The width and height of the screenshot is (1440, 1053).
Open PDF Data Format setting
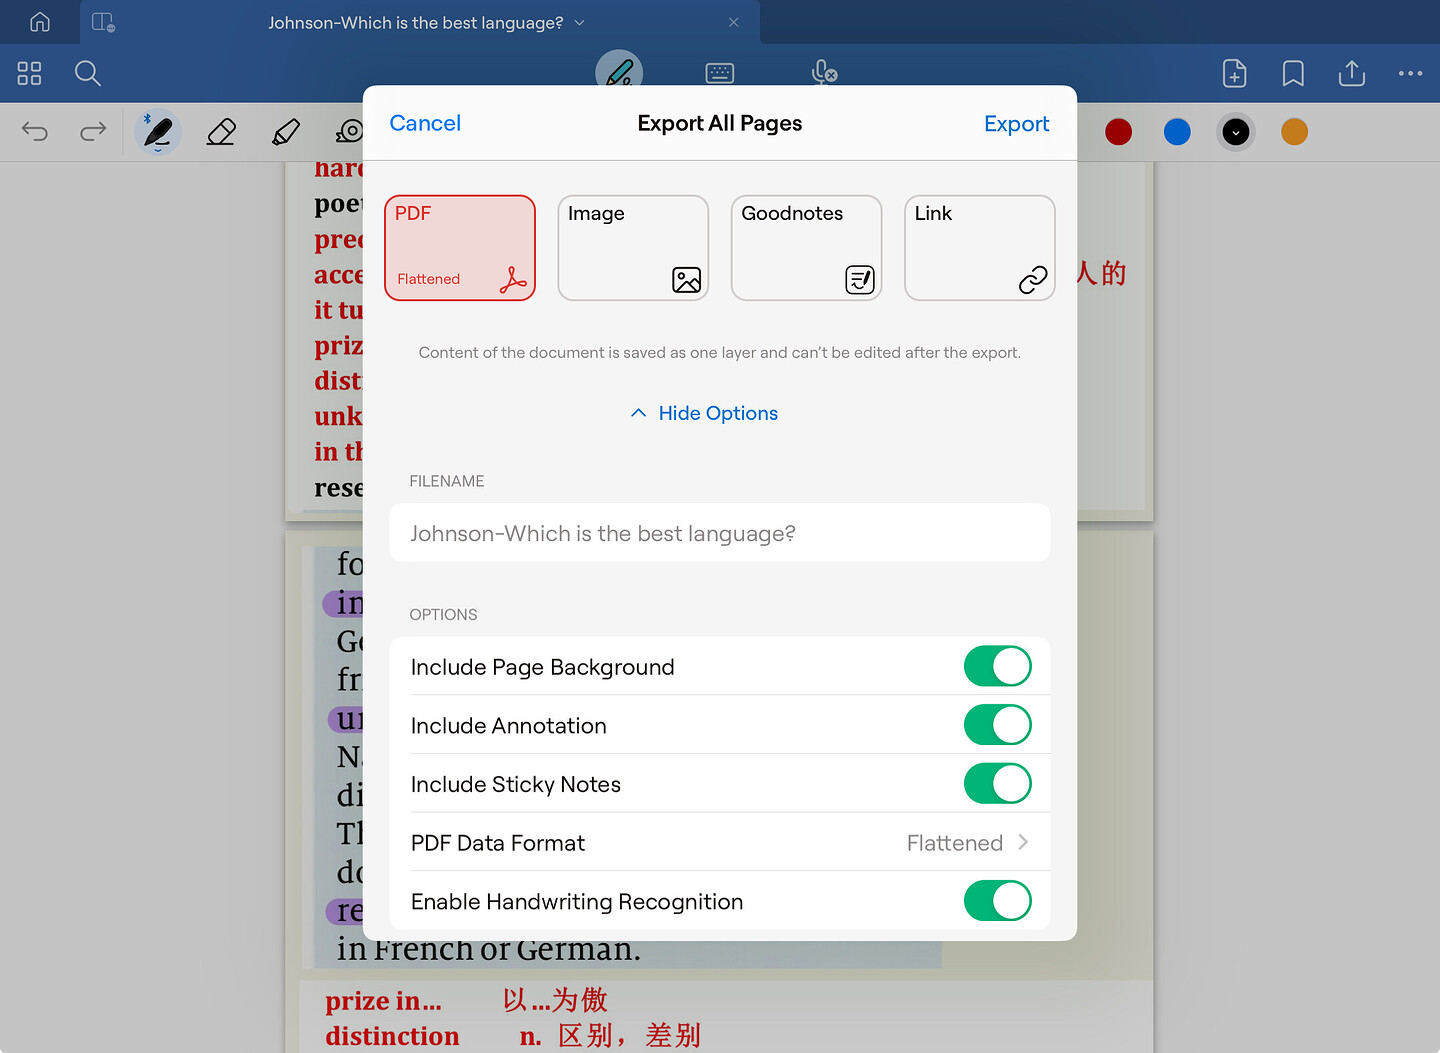coord(720,842)
